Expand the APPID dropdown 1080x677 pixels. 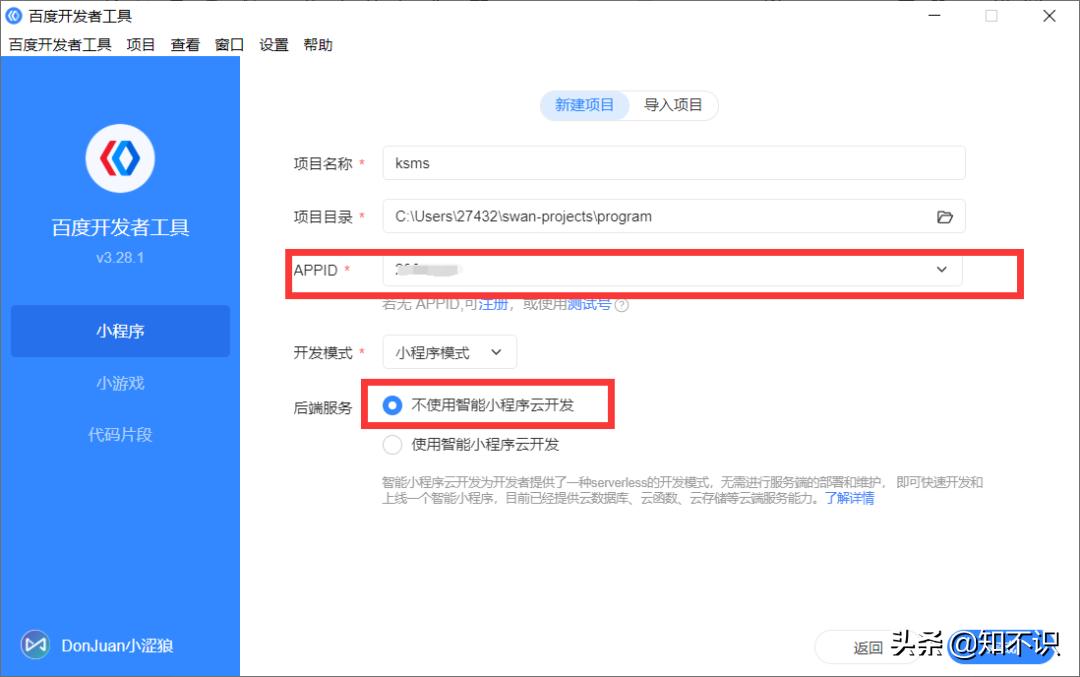tap(940, 269)
